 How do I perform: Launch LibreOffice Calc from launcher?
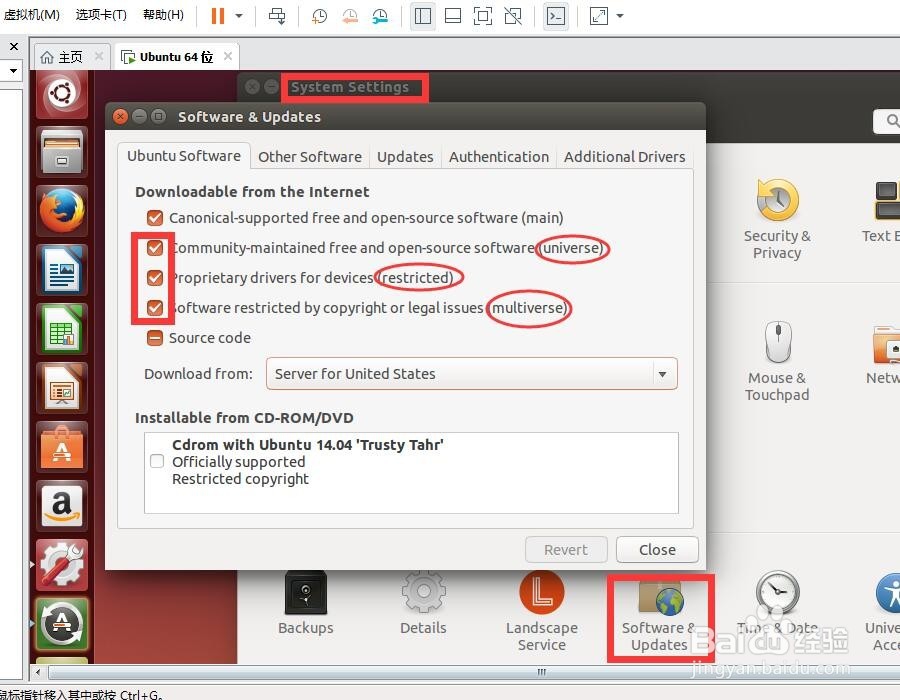62,329
